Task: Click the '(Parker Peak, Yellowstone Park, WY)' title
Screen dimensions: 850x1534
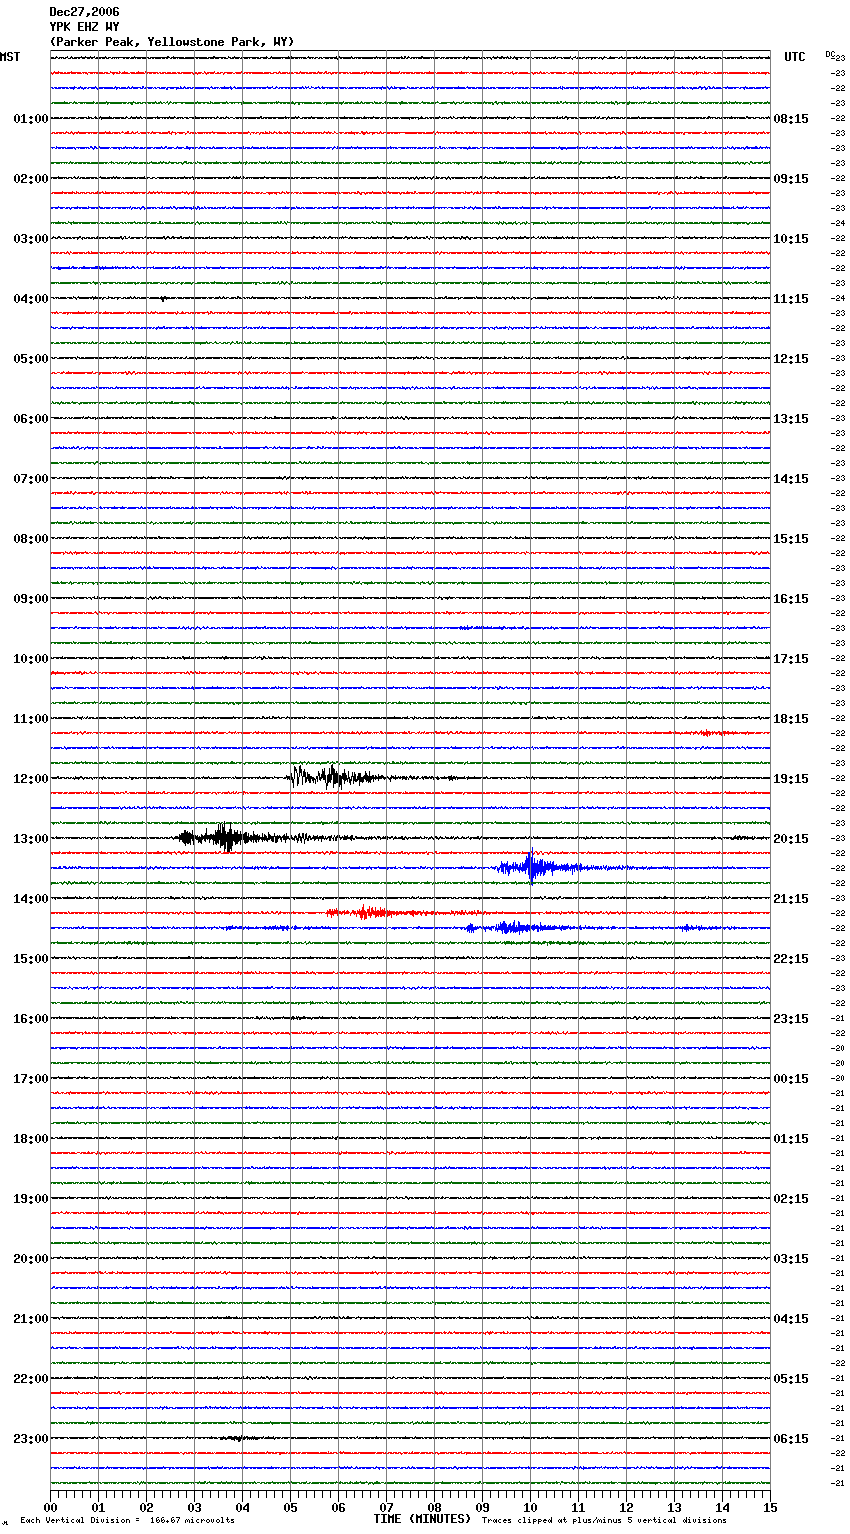Action: pos(172,42)
